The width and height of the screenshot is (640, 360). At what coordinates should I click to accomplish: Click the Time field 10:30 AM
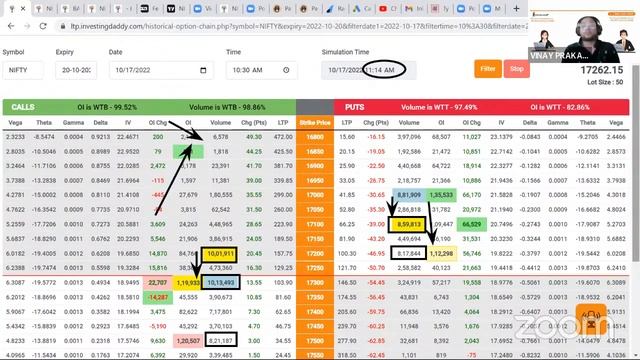pyautogui.click(x=262, y=70)
